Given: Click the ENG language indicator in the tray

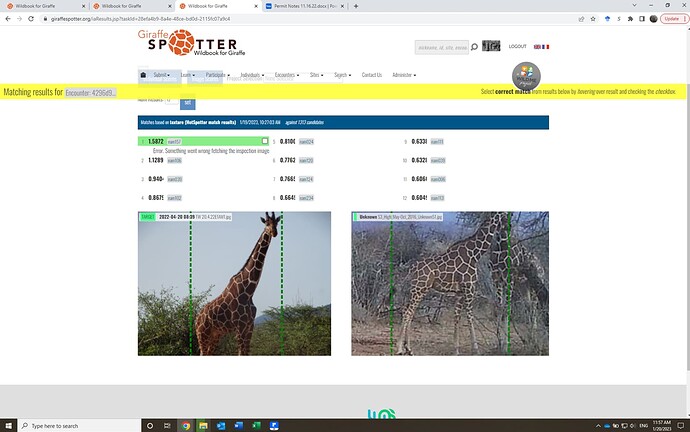Looking at the screenshot, I should [643, 425].
